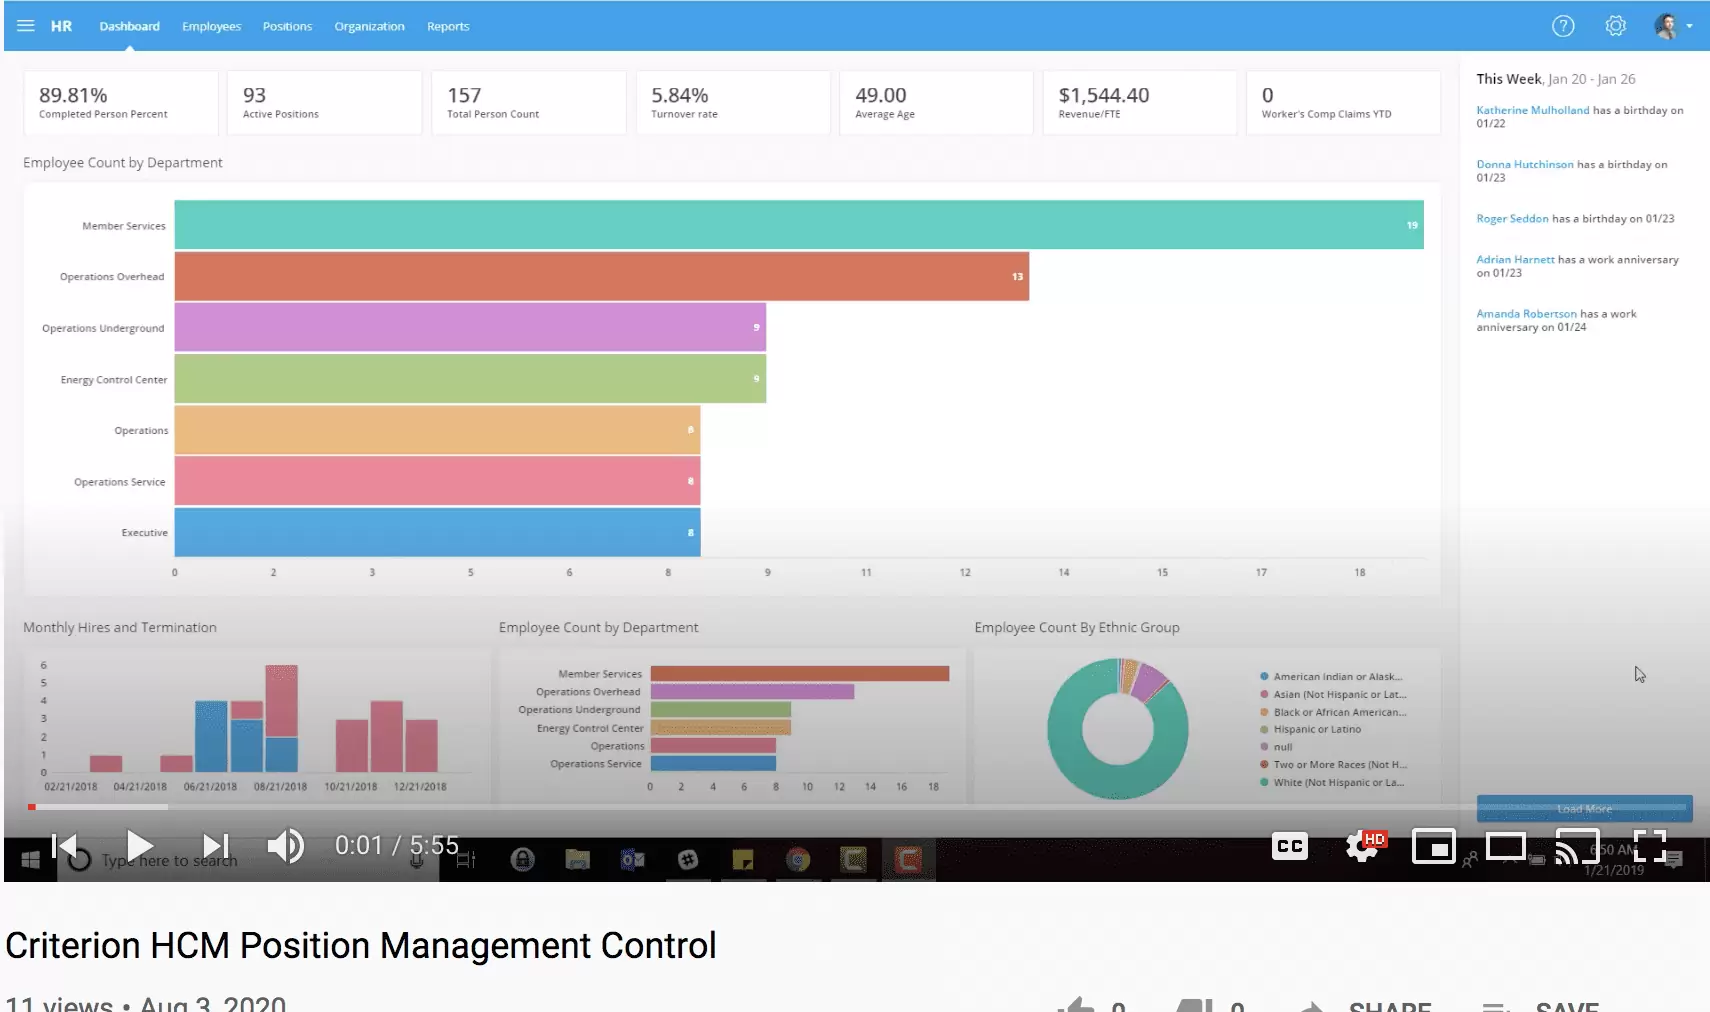Play the video
Image resolution: width=1710 pixels, height=1012 pixels.
pos(139,847)
